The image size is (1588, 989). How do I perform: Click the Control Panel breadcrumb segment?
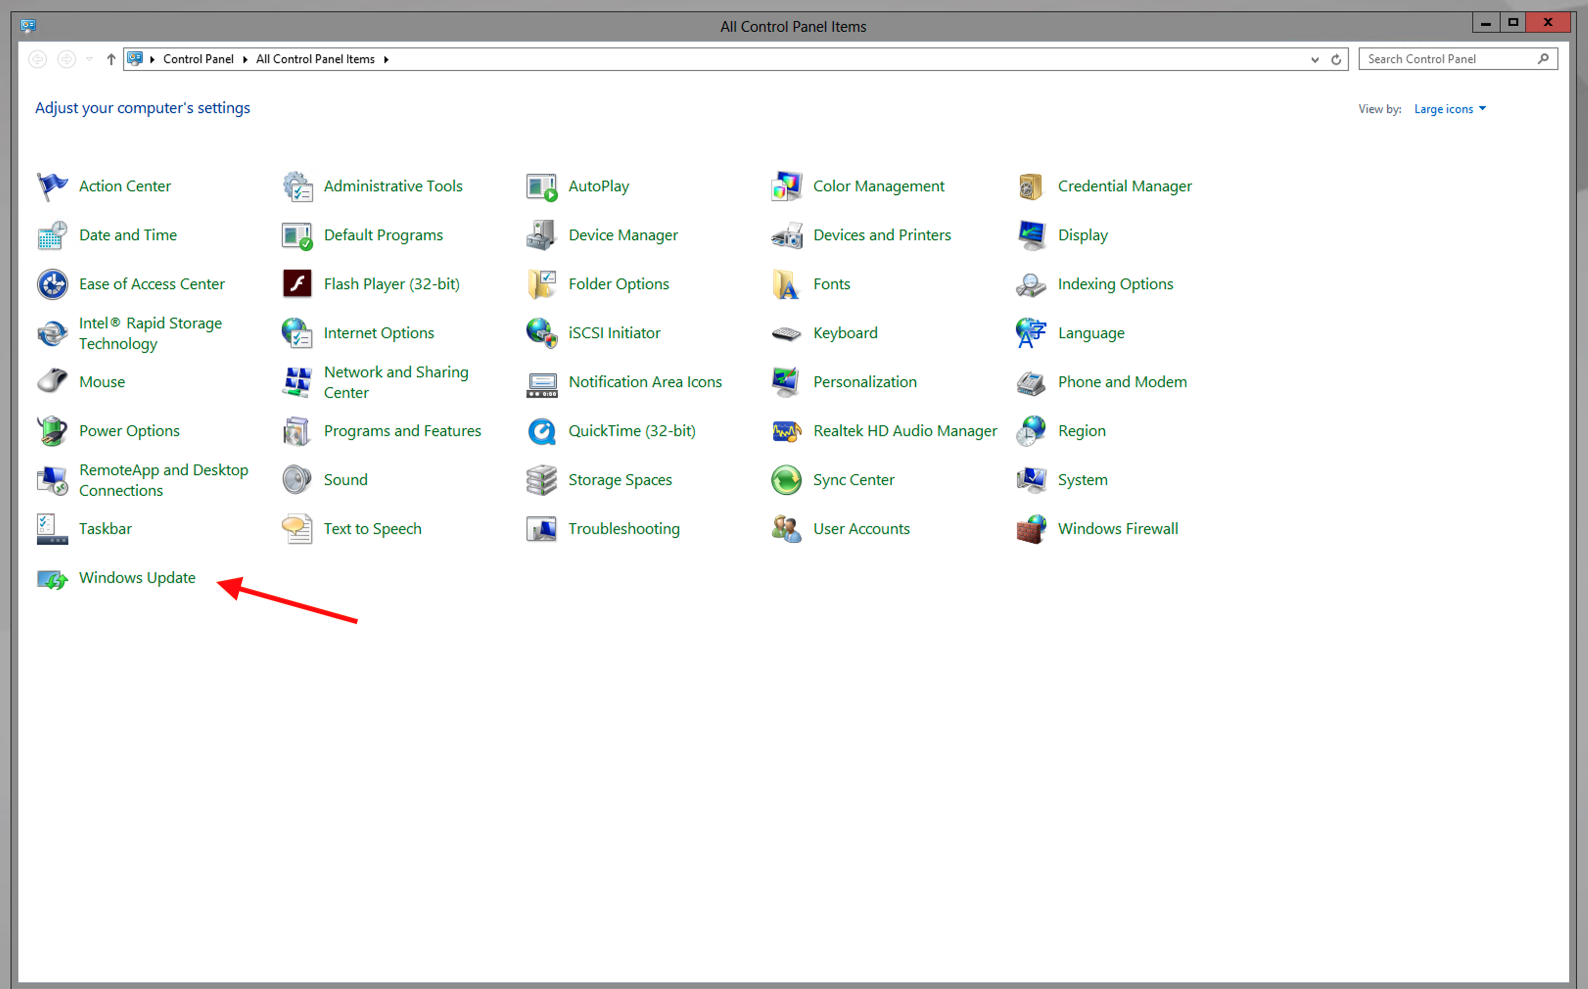click(198, 60)
